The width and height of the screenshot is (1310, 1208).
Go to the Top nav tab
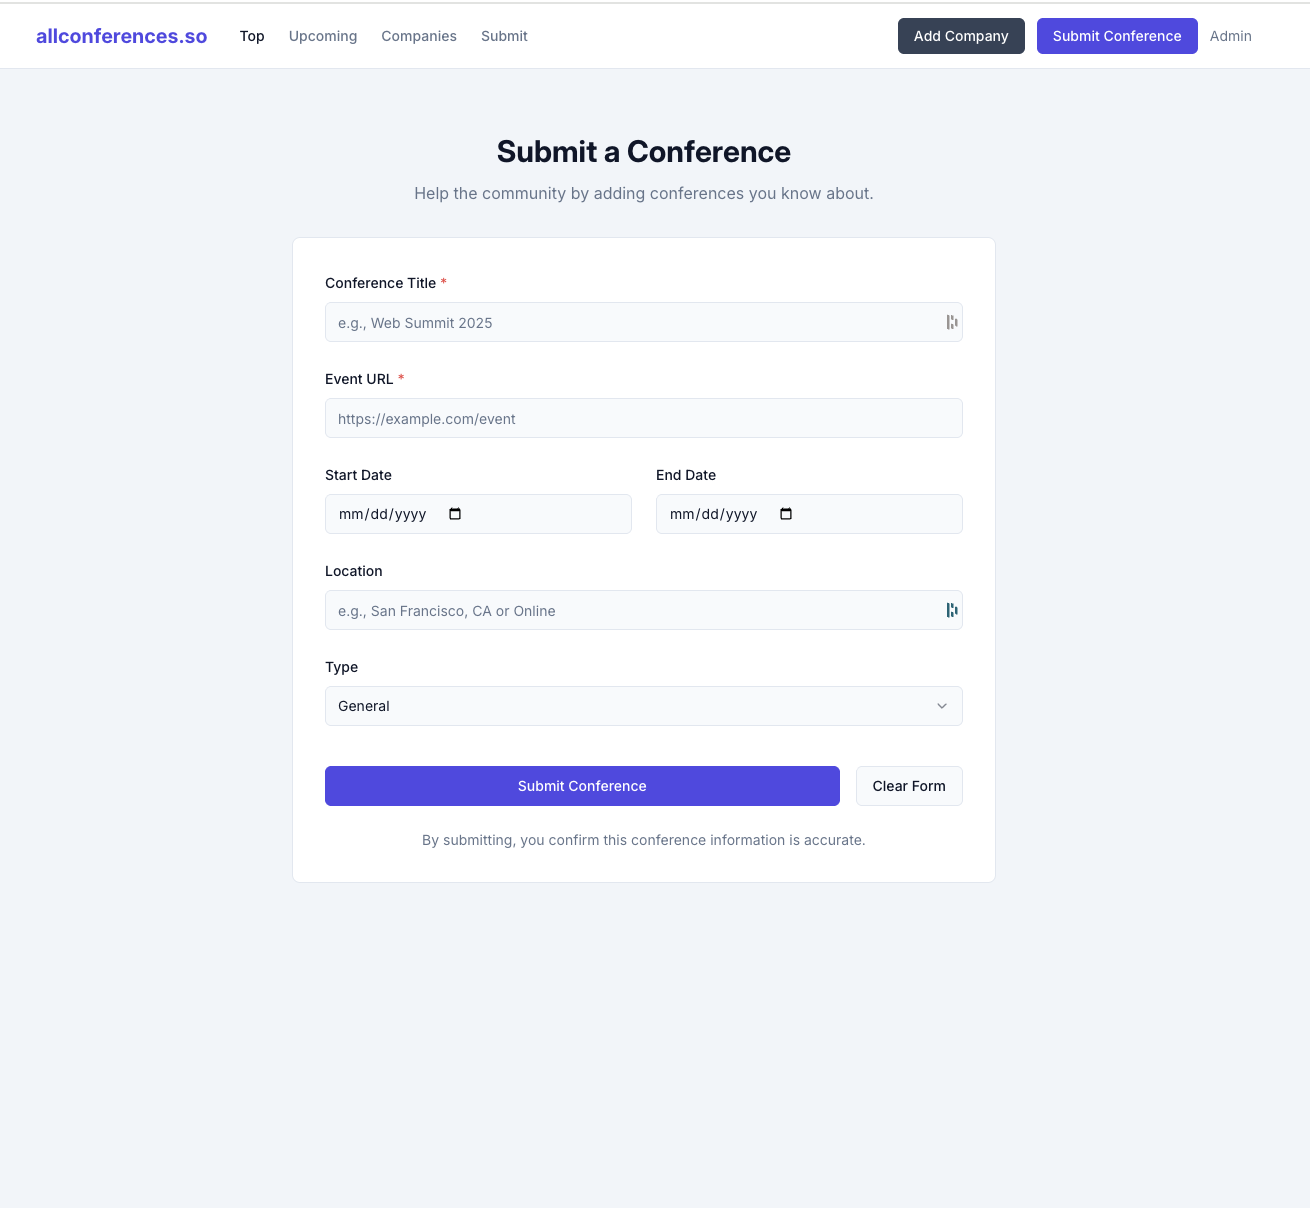(252, 36)
